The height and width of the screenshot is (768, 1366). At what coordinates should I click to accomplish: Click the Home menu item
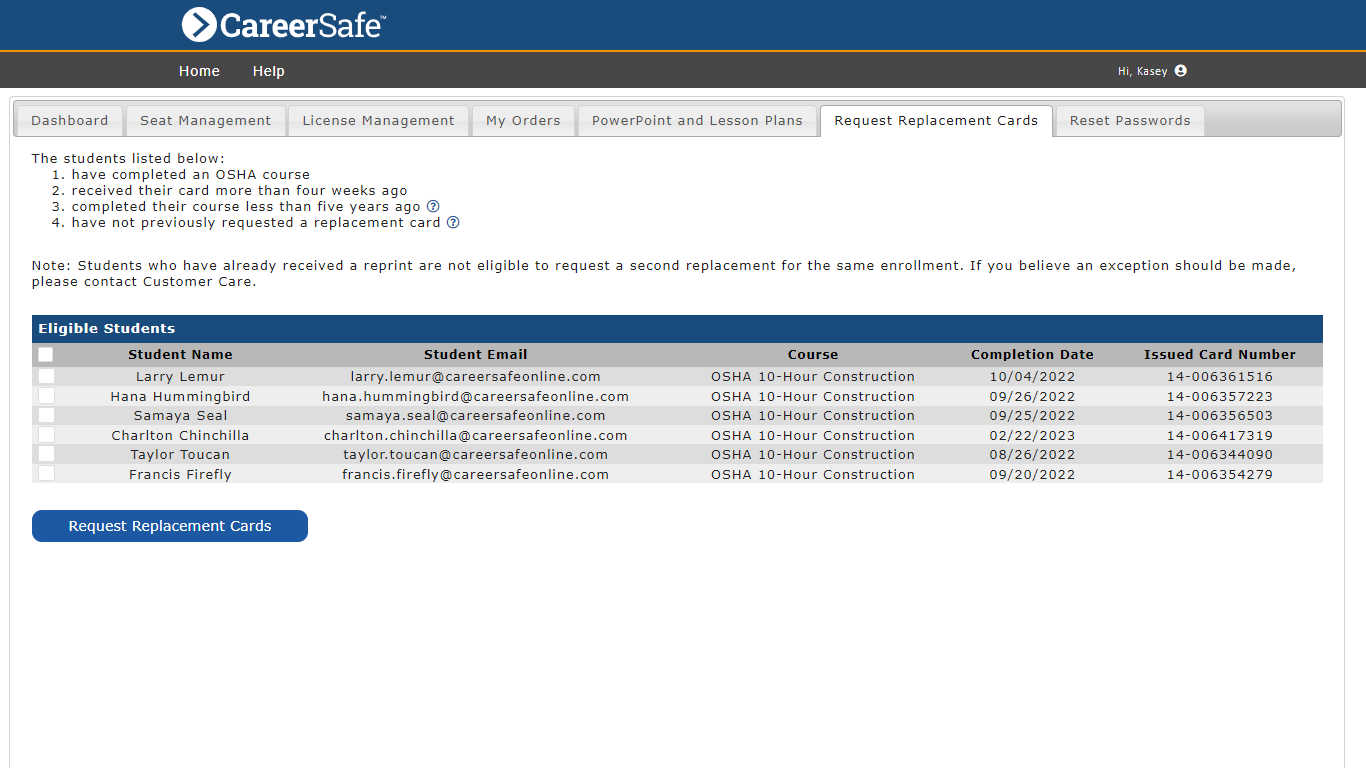[199, 71]
